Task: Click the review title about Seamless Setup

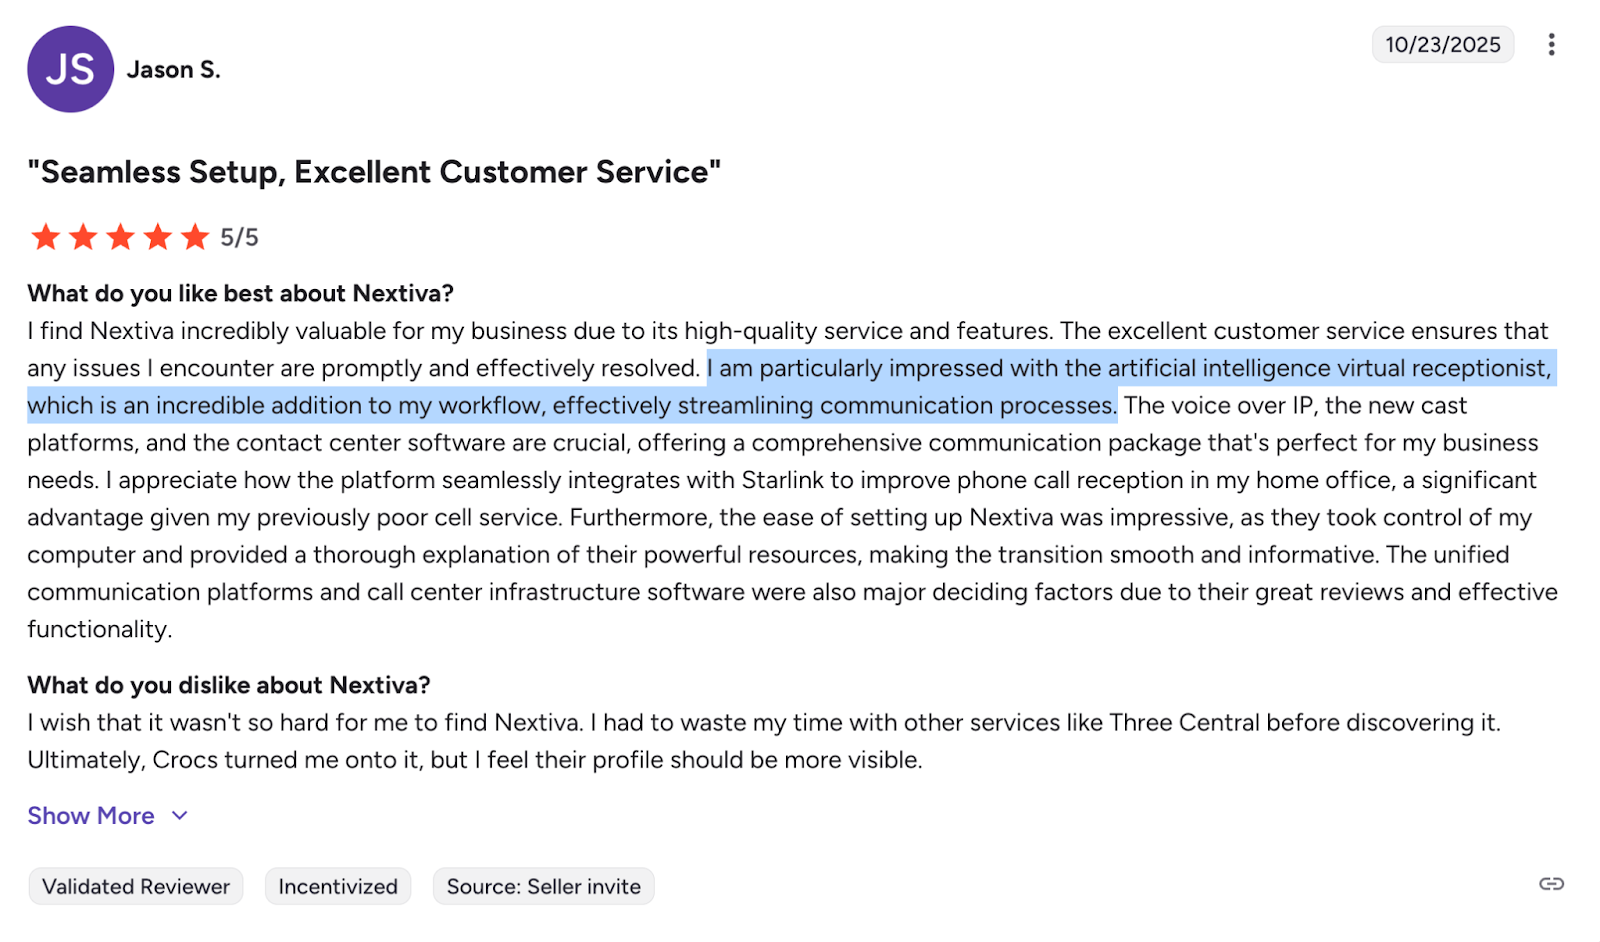Action: pyautogui.click(x=374, y=172)
